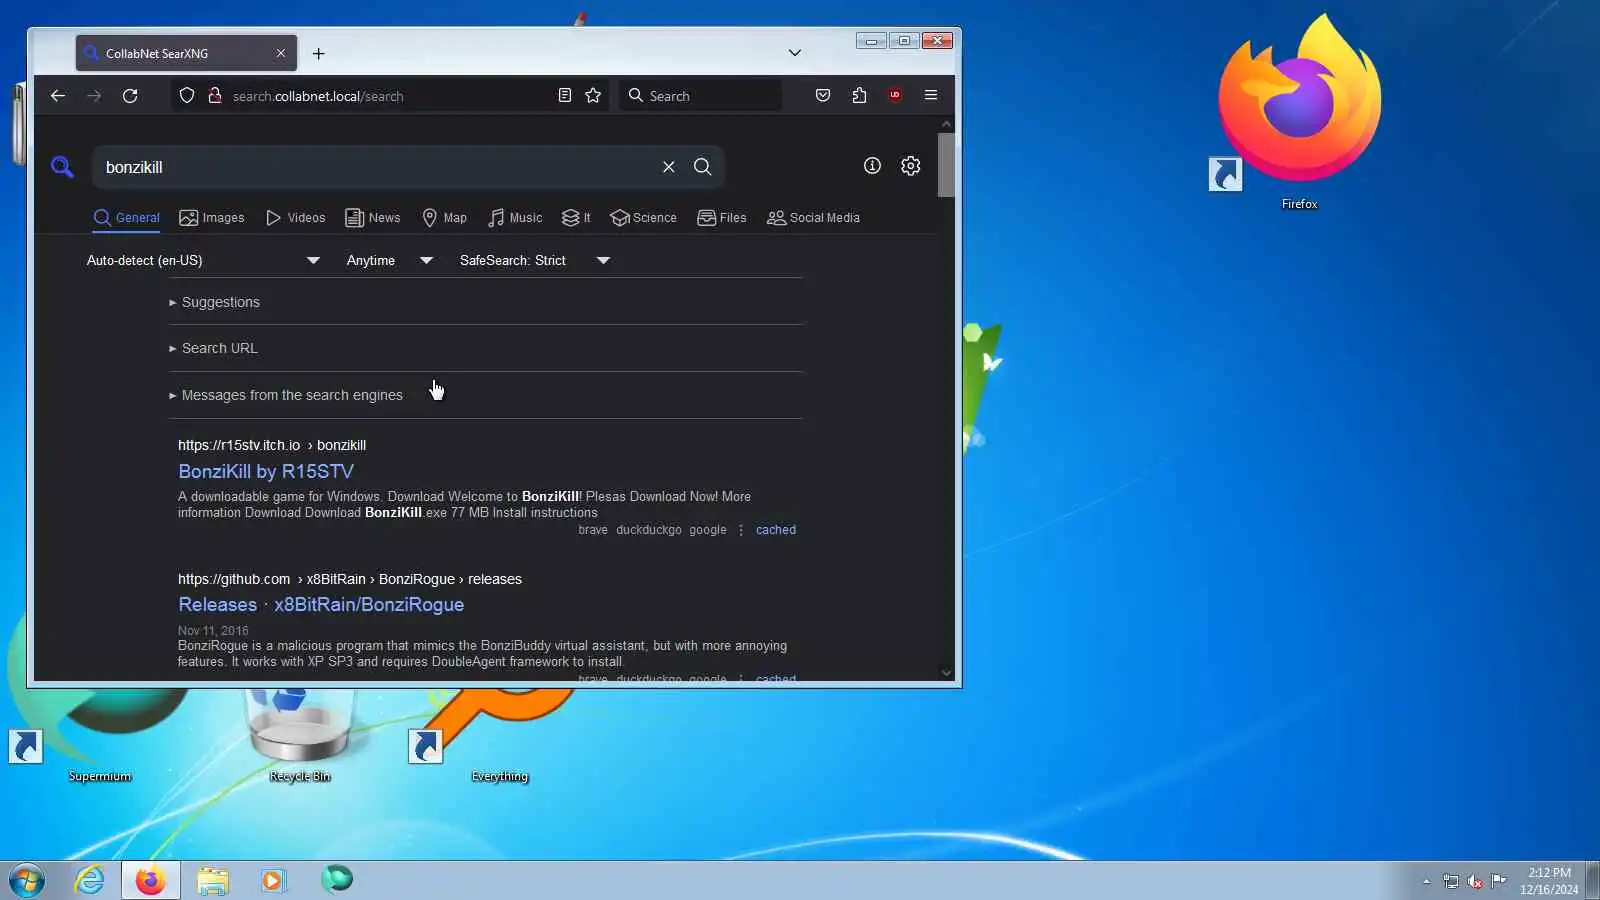This screenshot has height=900, width=1600.
Task: Click the scrollbar down arrow
Action: 946,673
